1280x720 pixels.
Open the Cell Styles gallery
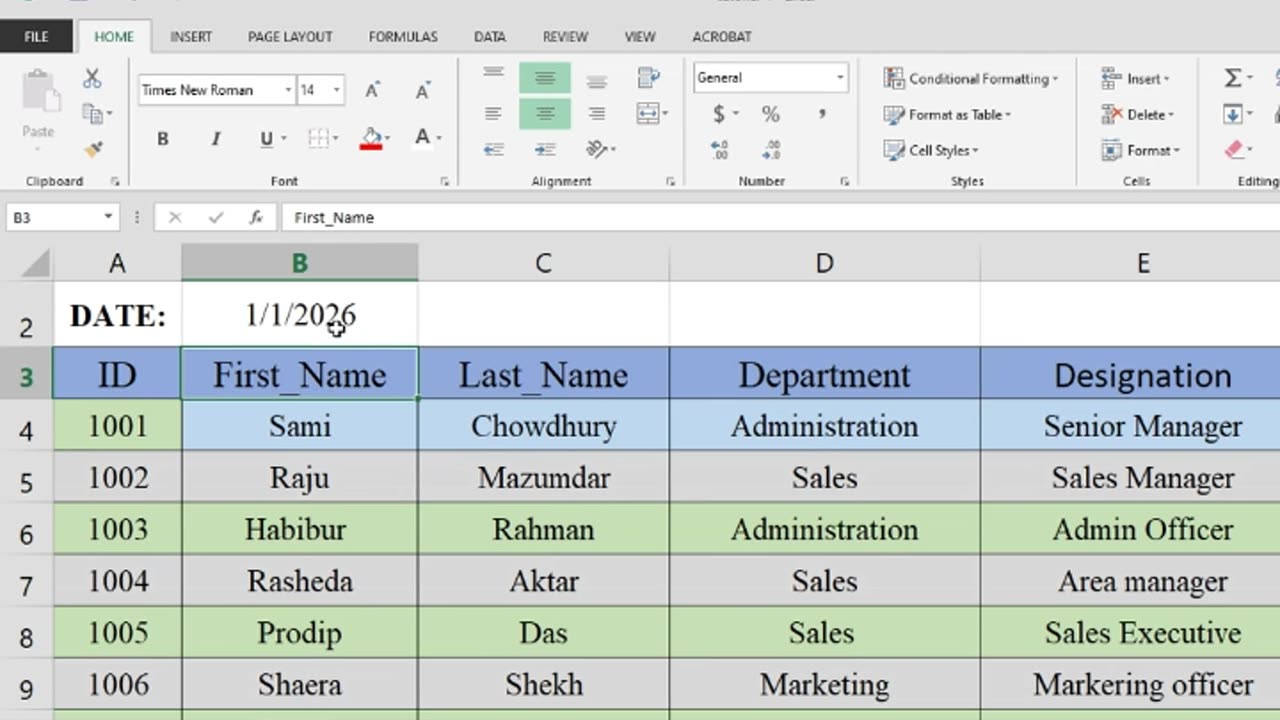click(x=930, y=151)
